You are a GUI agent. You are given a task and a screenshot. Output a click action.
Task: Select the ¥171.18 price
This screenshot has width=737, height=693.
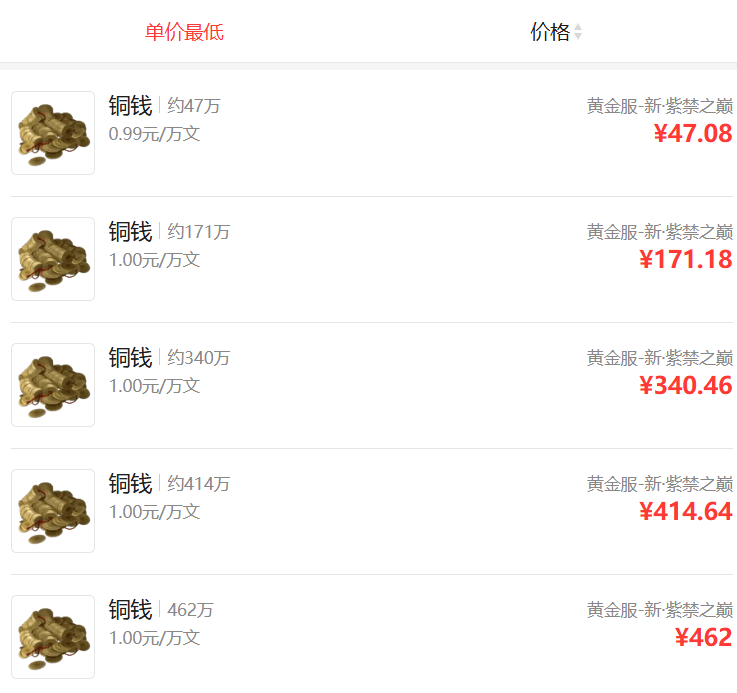point(686,260)
